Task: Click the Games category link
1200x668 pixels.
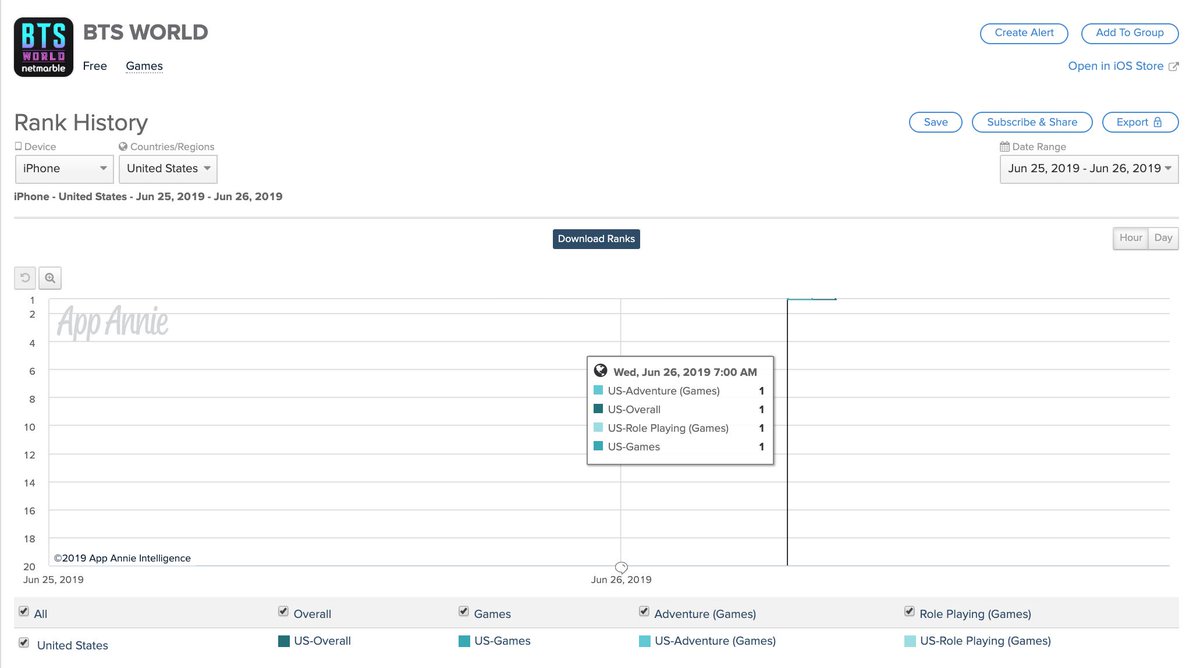Action: (144, 66)
